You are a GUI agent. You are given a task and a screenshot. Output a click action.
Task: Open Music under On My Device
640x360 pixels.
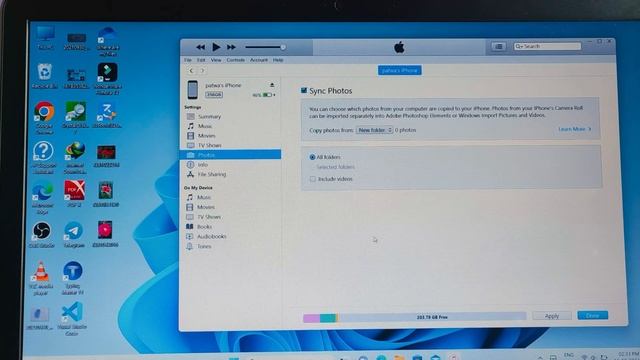[x=204, y=198]
